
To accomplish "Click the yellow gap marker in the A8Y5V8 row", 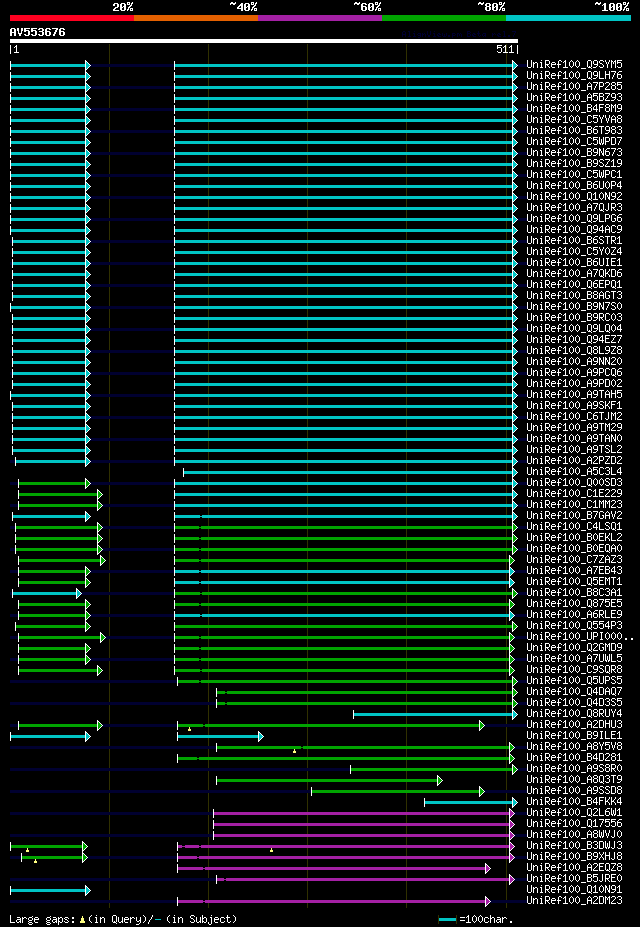I will 294,751.
